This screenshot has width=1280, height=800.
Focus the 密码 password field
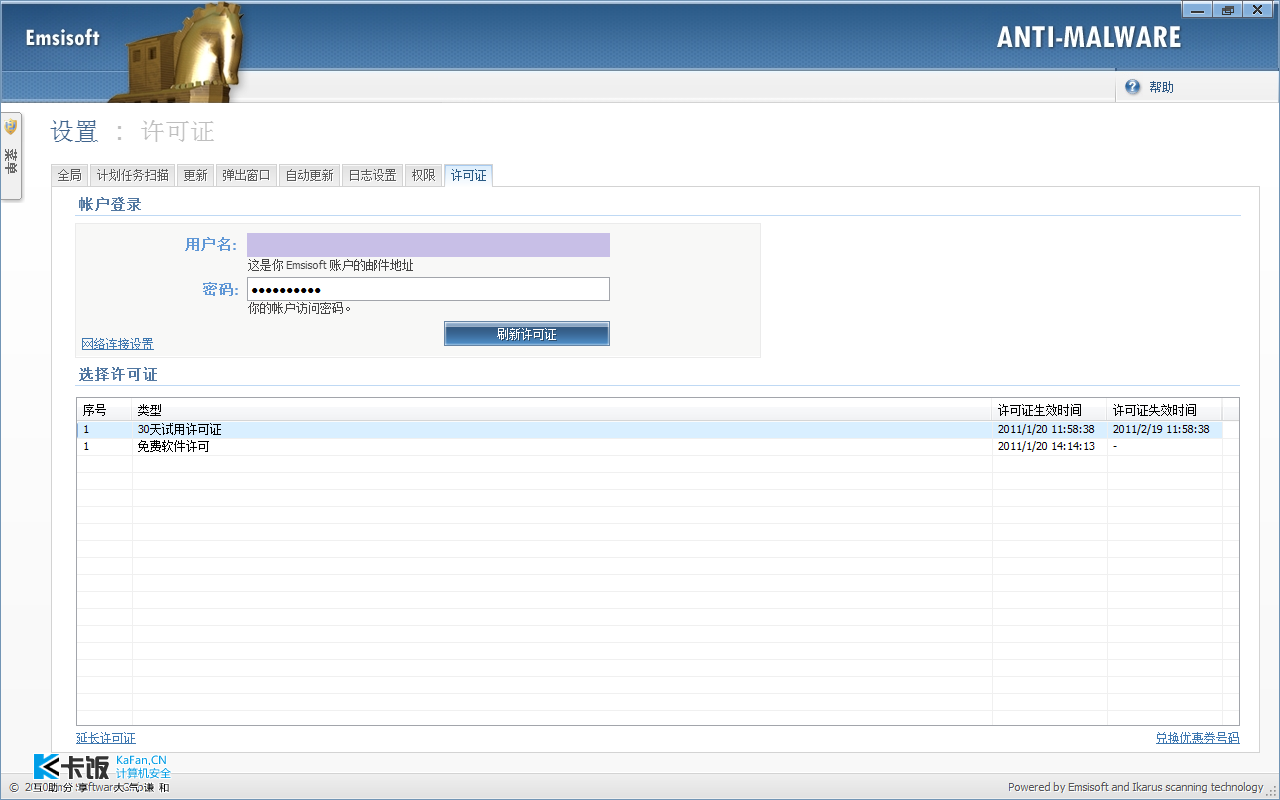coord(428,289)
